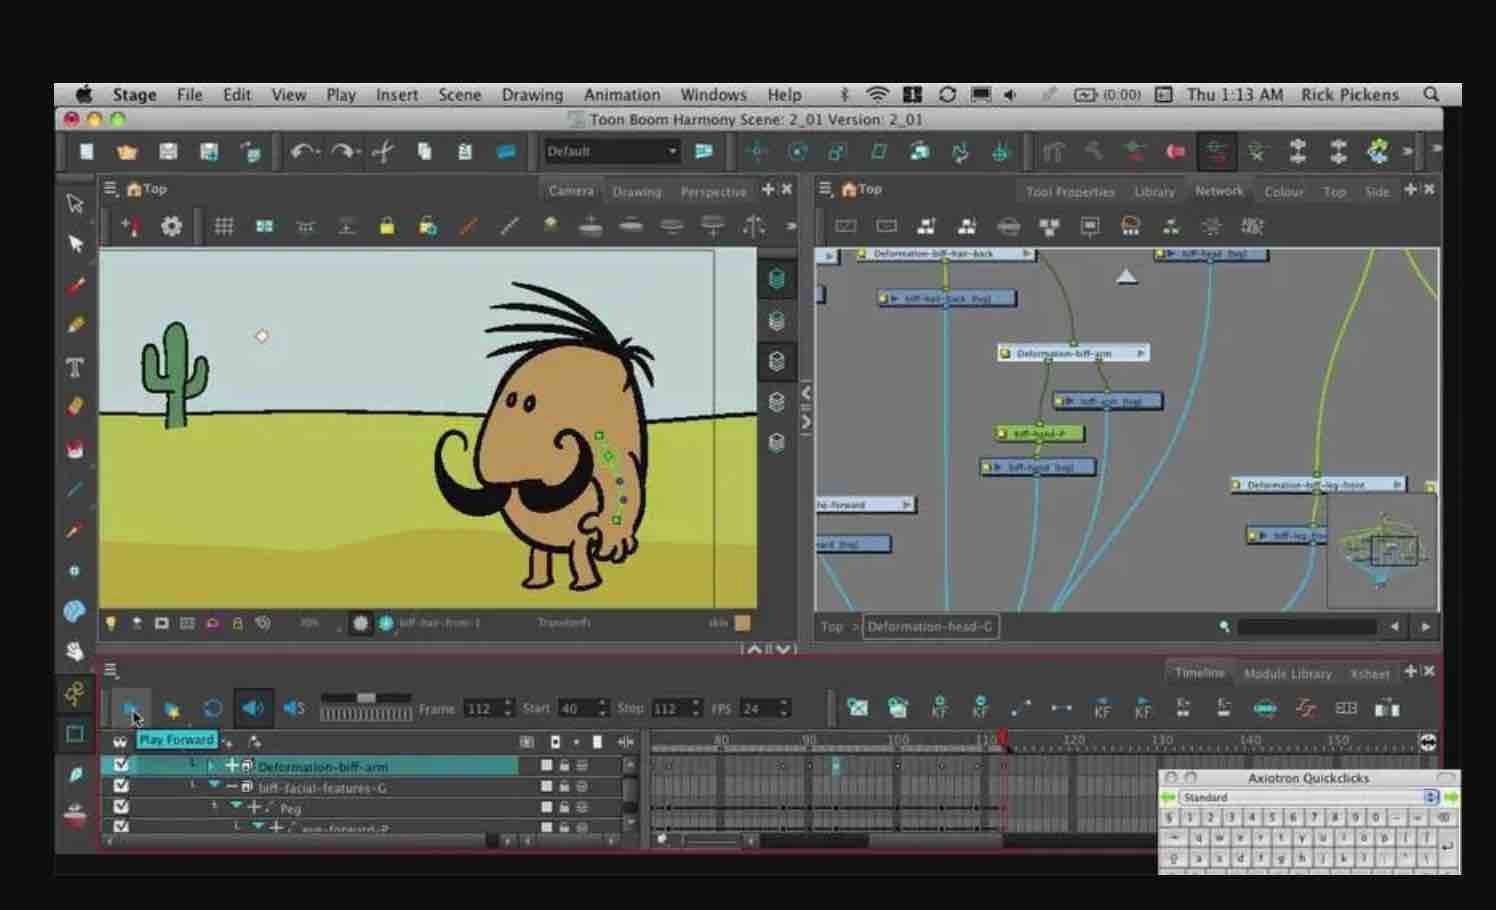The width and height of the screenshot is (1496, 910).
Task: Click the Deformation-biff-arm node in Network view
Action: tap(1073, 353)
